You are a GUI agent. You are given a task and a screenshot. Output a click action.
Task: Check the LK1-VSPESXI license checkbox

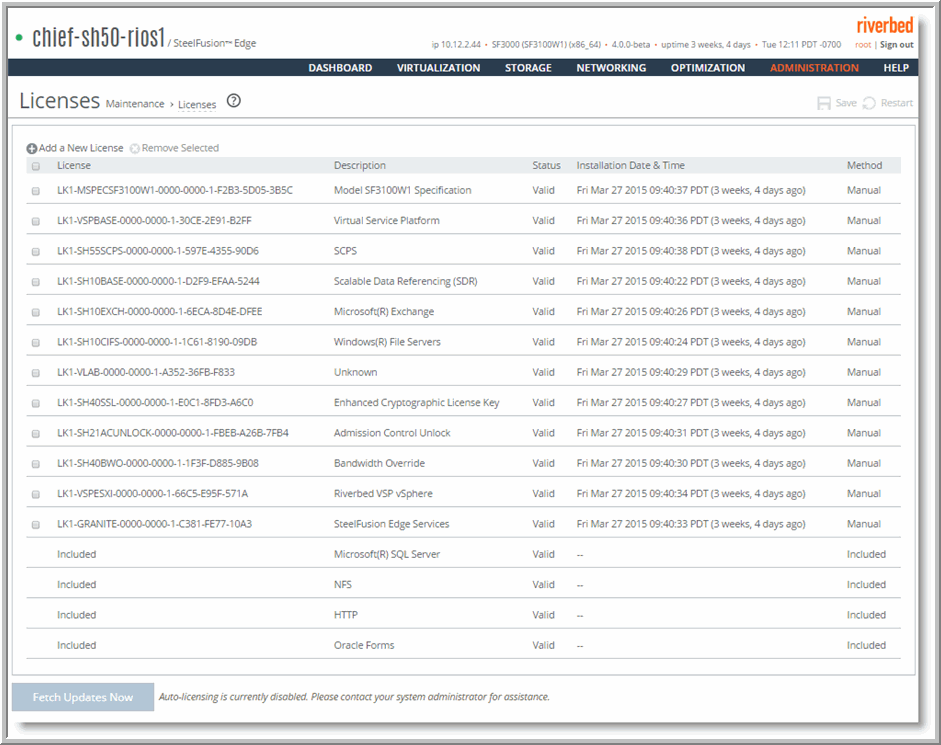tap(36, 494)
